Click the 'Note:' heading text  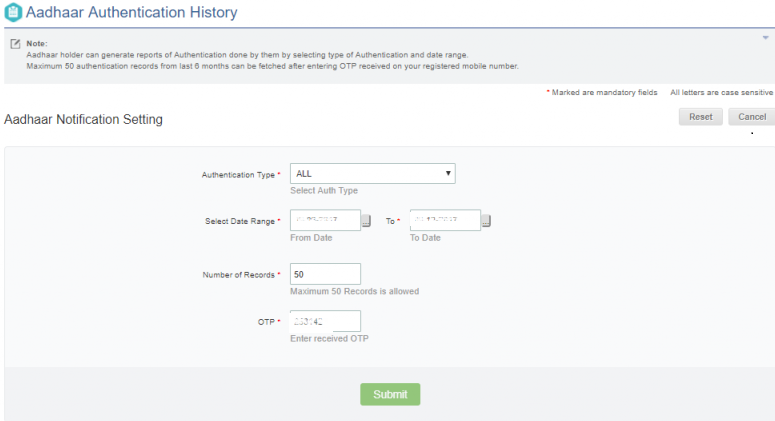point(37,43)
